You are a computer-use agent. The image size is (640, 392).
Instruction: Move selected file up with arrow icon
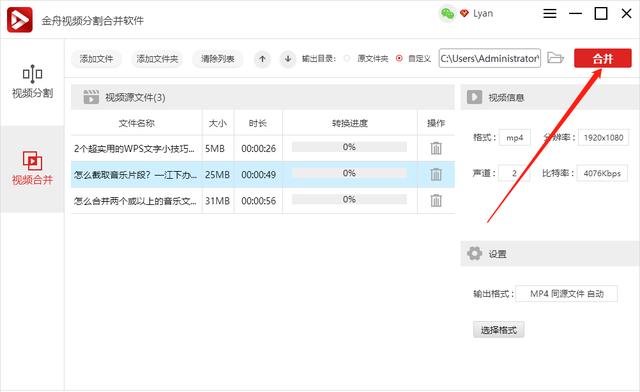click(x=262, y=59)
